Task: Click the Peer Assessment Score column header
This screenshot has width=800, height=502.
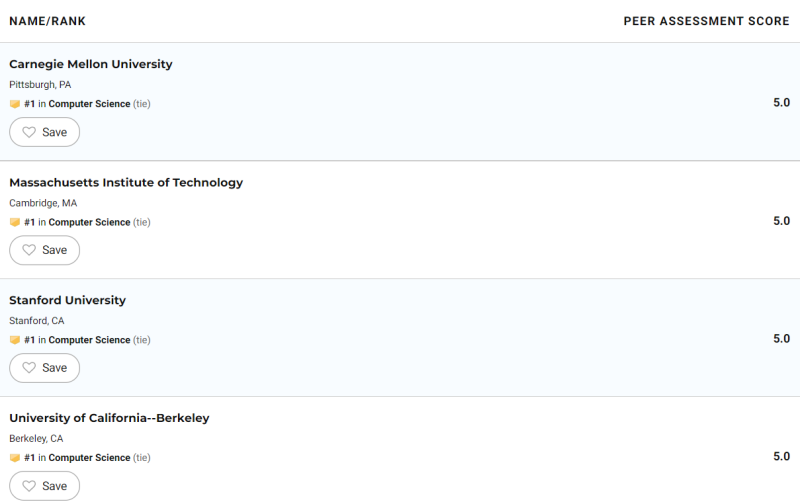Action: [706, 21]
